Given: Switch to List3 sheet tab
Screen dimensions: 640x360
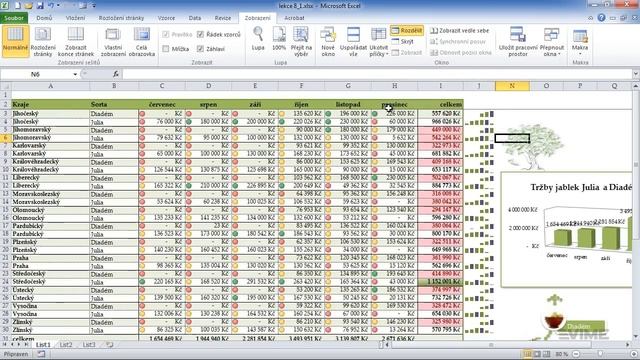Looking at the screenshot, I should point(89,345).
